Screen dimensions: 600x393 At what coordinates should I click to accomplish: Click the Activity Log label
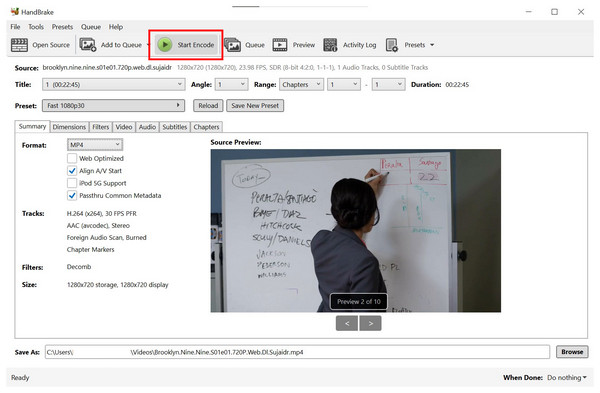(x=359, y=45)
